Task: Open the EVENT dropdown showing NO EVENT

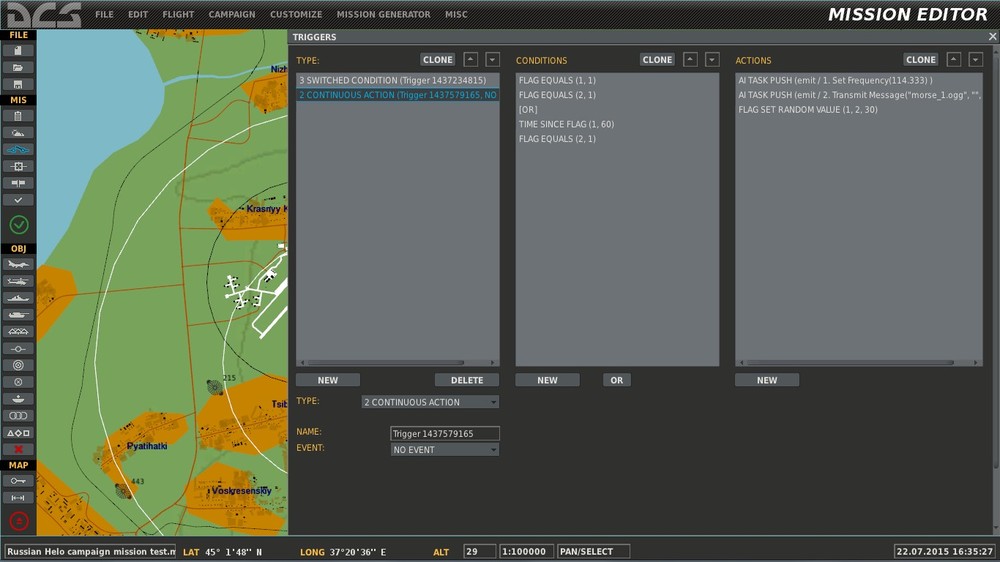Action: coord(444,450)
